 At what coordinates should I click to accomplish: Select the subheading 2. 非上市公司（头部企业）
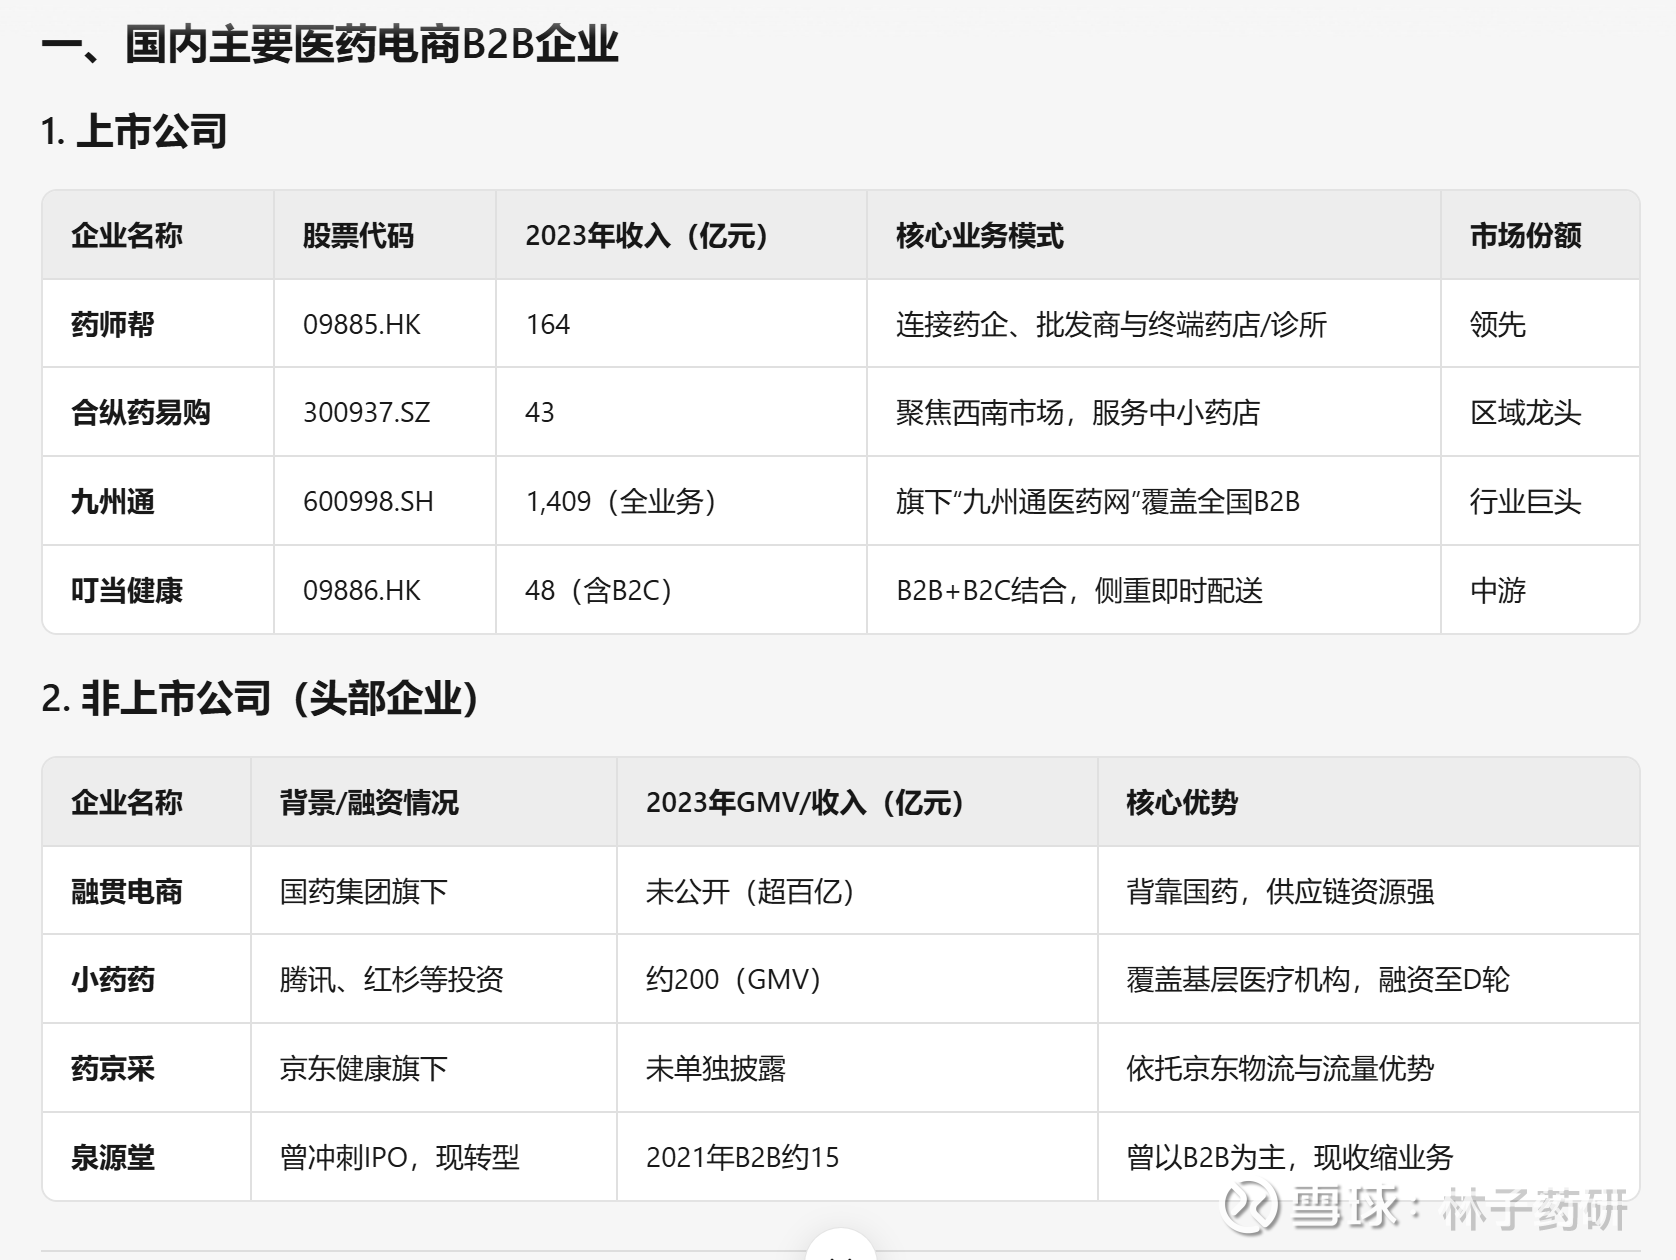pyautogui.click(x=260, y=698)
